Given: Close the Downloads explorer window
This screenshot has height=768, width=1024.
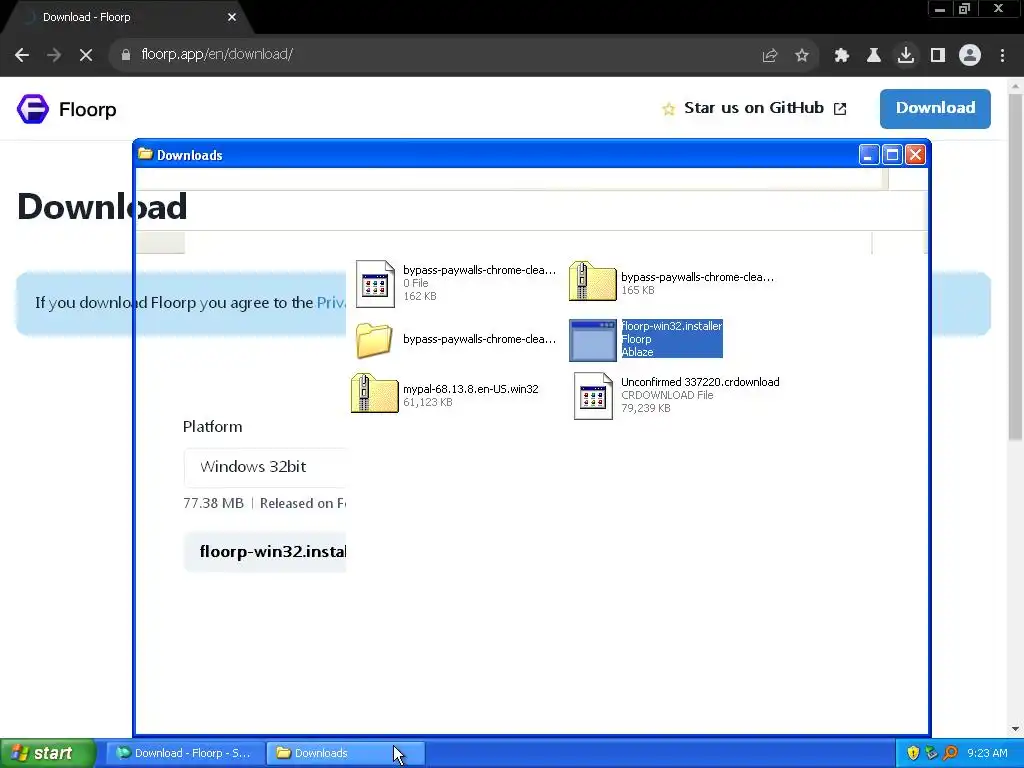Looking at the screenshot, I should point(916,155).
